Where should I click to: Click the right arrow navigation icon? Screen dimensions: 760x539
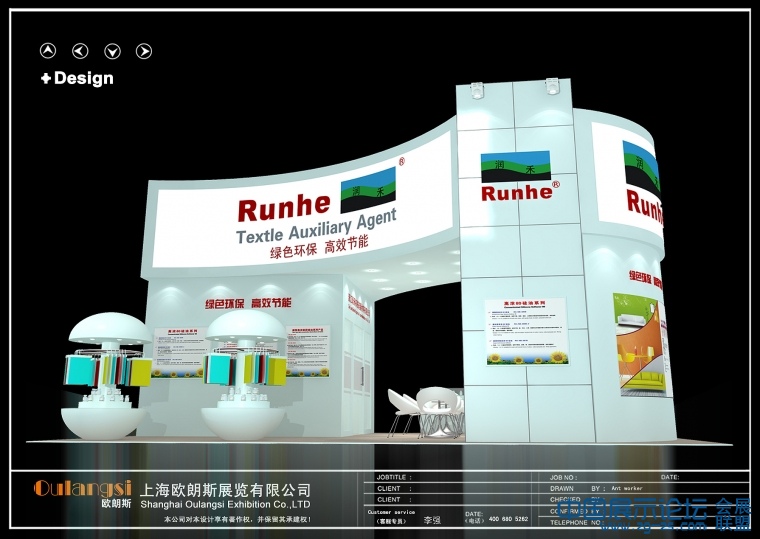click(144, 51)
